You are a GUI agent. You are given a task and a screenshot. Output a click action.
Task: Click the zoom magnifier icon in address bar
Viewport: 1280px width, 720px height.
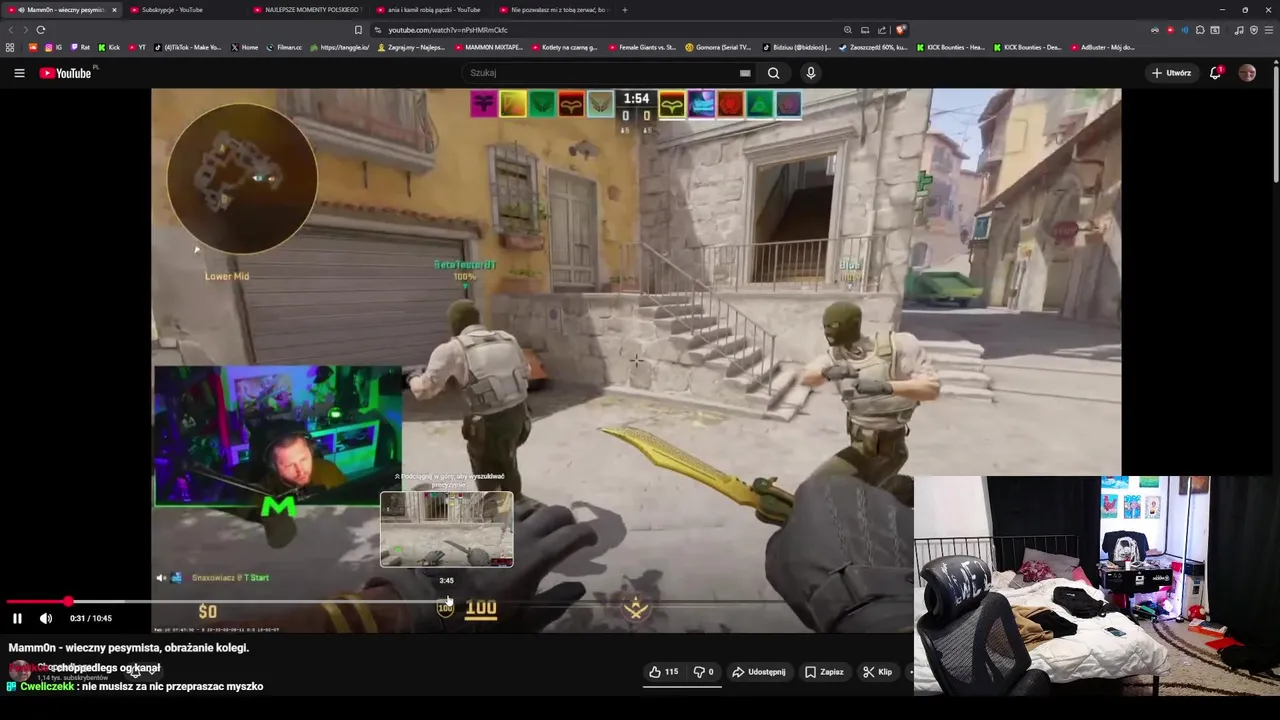point(848,30)
